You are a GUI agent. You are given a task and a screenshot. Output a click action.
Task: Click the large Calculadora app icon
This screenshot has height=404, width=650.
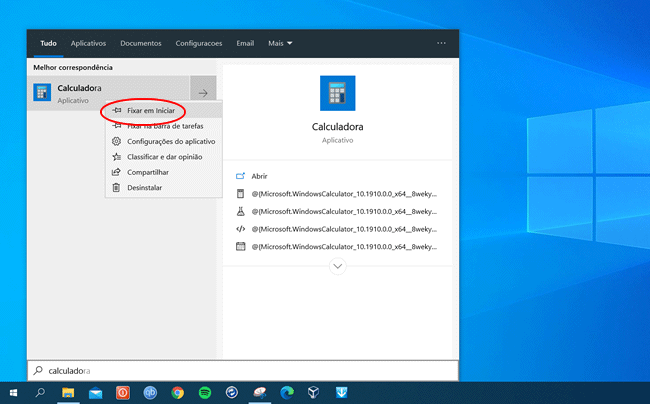[337, 93]
